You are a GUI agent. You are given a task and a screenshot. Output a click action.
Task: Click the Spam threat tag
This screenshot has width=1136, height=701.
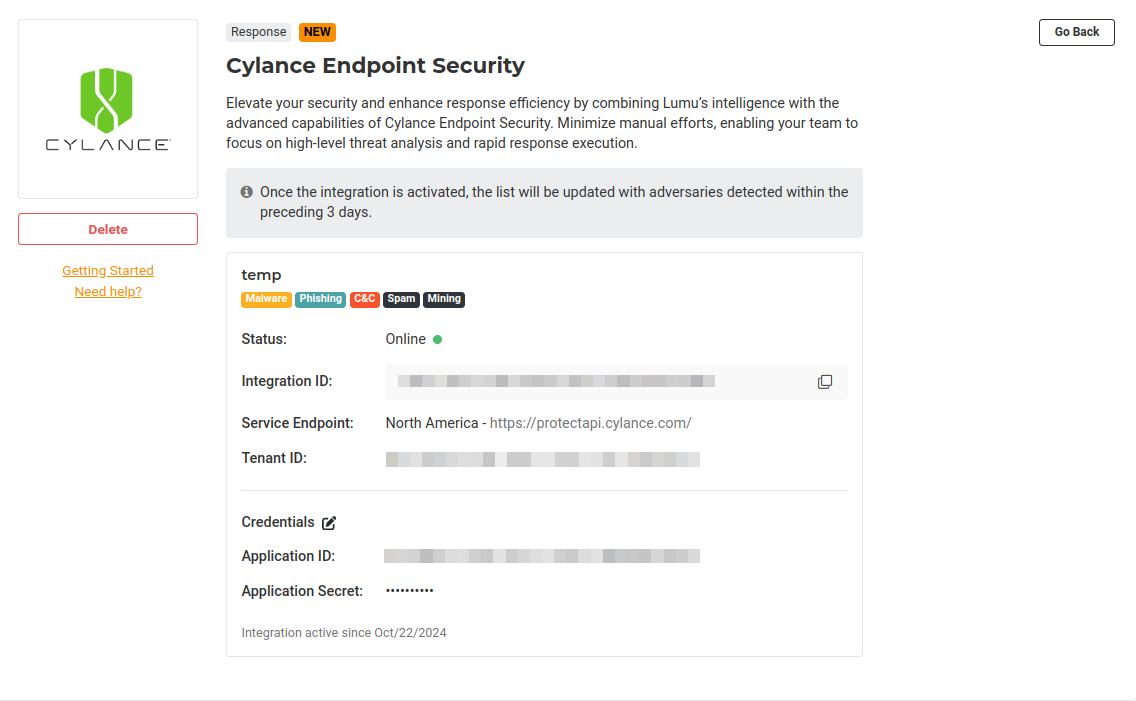(x=401, y=299)
